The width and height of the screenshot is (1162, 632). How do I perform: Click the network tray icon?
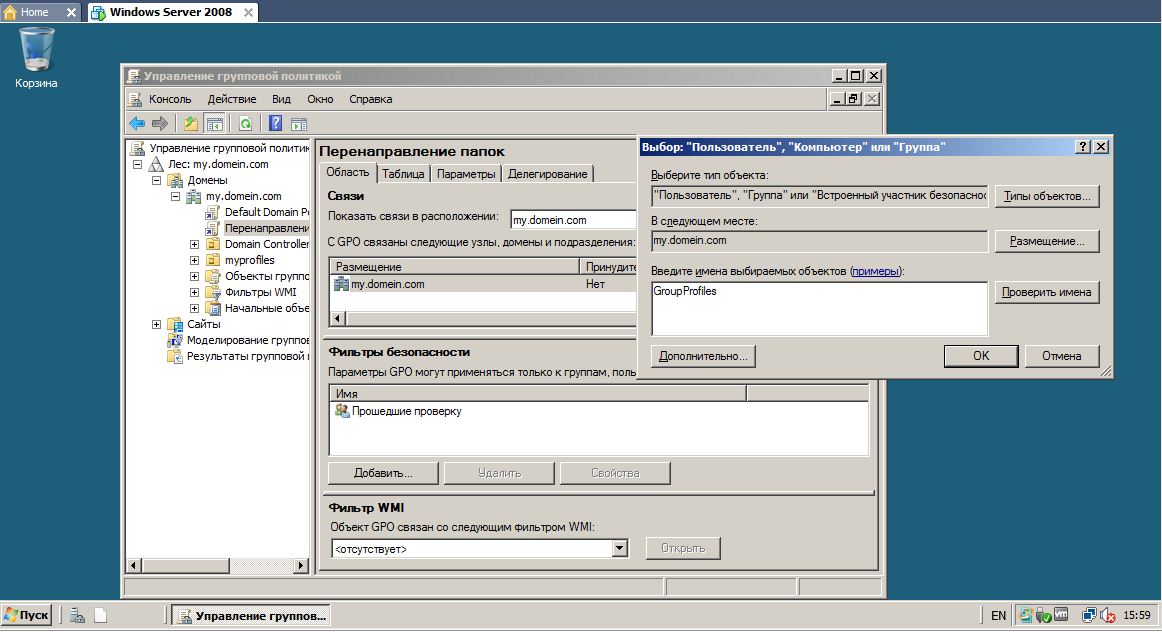(x=1089, y=615)
